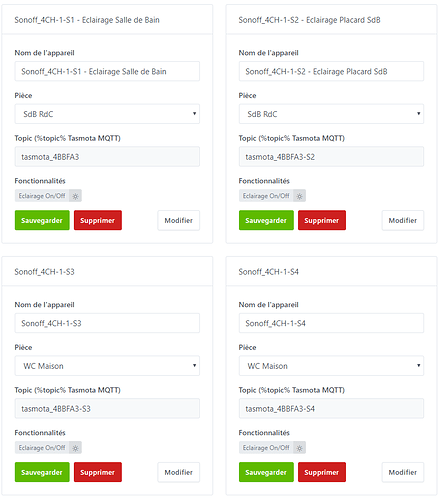The height and width of the screenshot is (499, 442).
Task: Click light icon on Sonoff_4CH-1-S3 feature tag
Action: coord(75,448)
